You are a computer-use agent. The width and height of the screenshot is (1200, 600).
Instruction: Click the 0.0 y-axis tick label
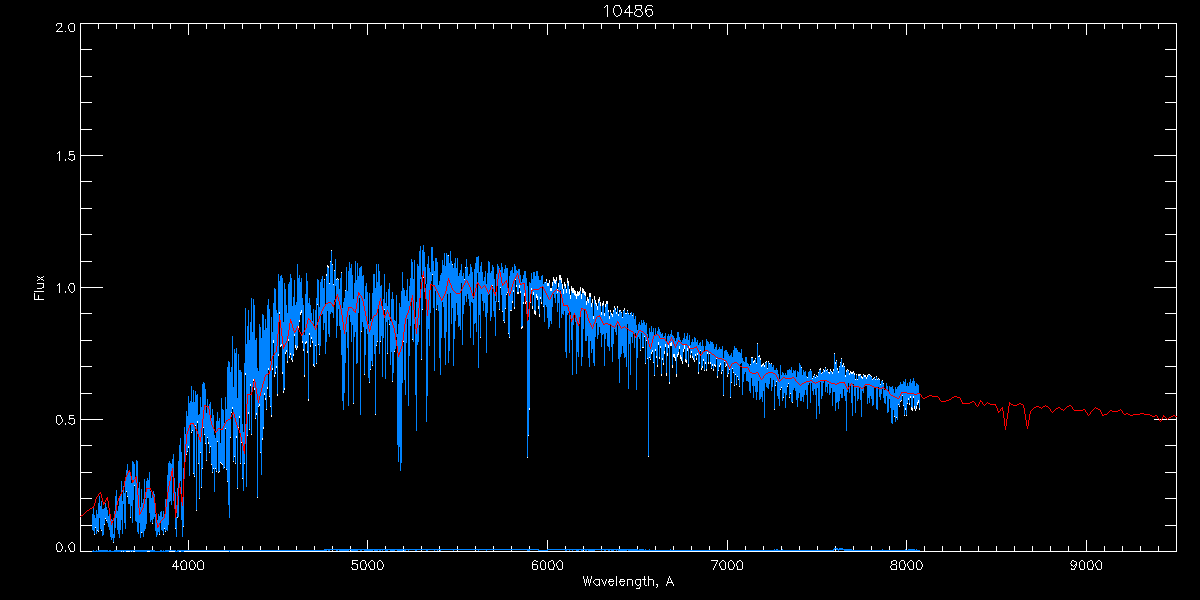(x=66, y=547)
